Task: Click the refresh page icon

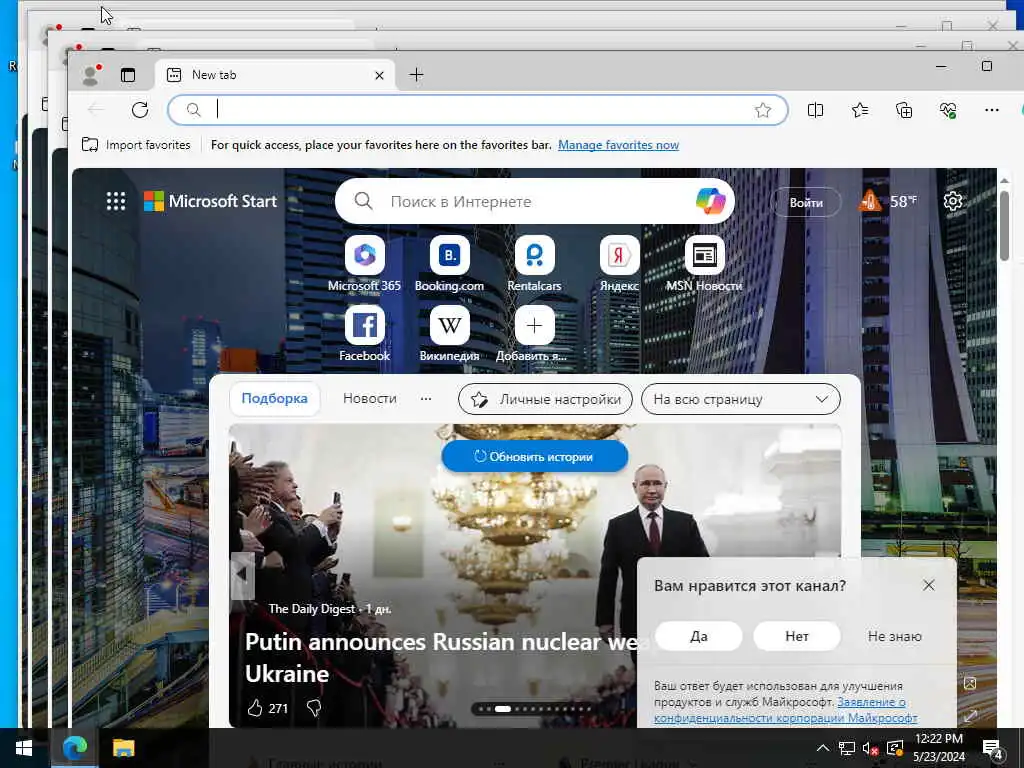Action: tap(140, 110)
